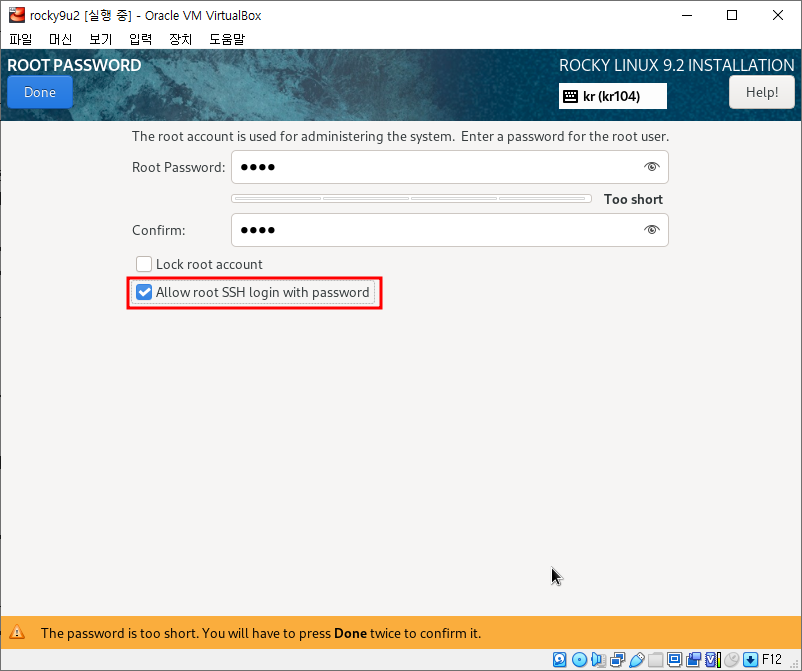Click the mouse integration status icon
This screenshot has width=802, height=671.
pyautogui.click(x=732, y=660)
